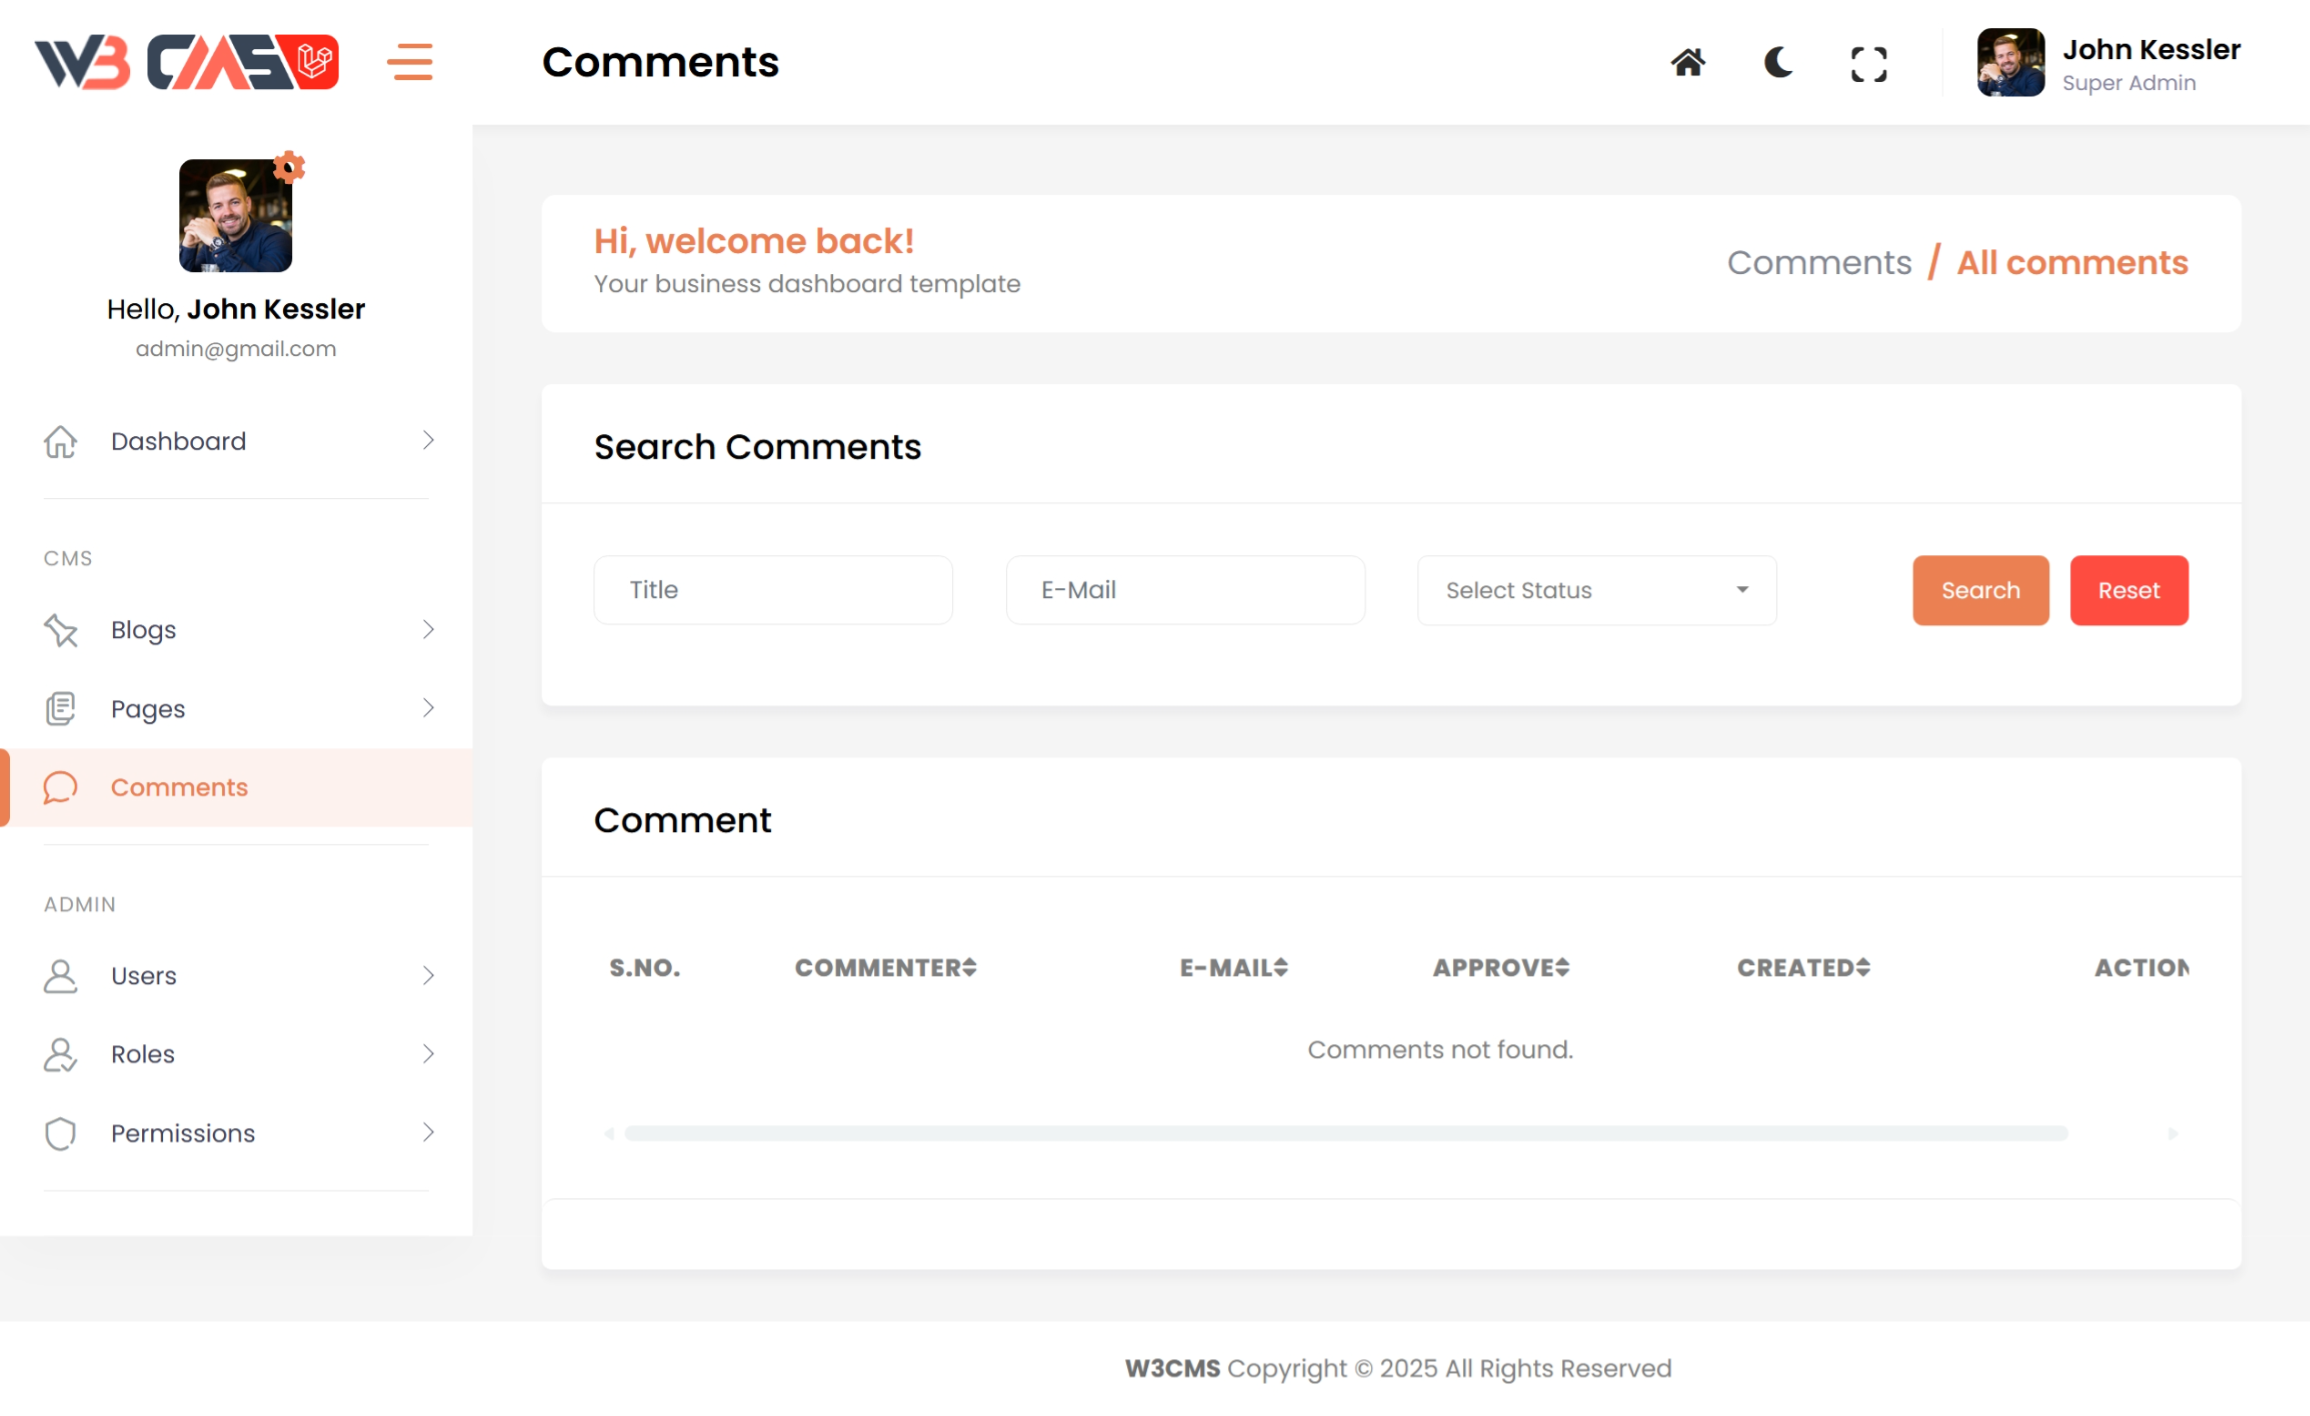
Task: Sort table by Commenter column
Action: 885,968
